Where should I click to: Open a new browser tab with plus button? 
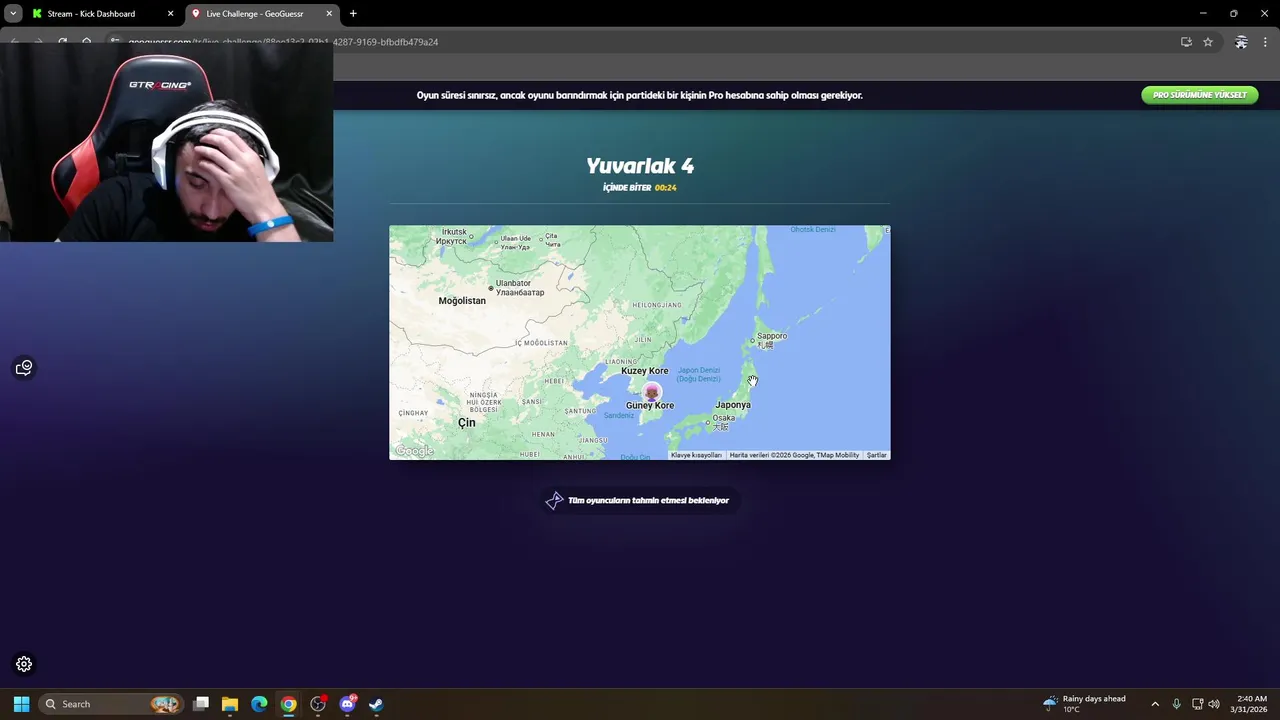pyautogui.click(x=353, y=14)
